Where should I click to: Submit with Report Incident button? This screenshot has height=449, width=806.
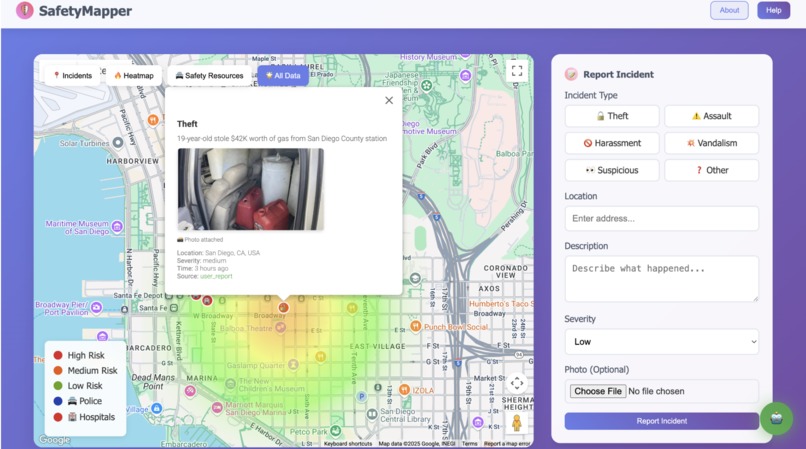(x=662, y=421)
